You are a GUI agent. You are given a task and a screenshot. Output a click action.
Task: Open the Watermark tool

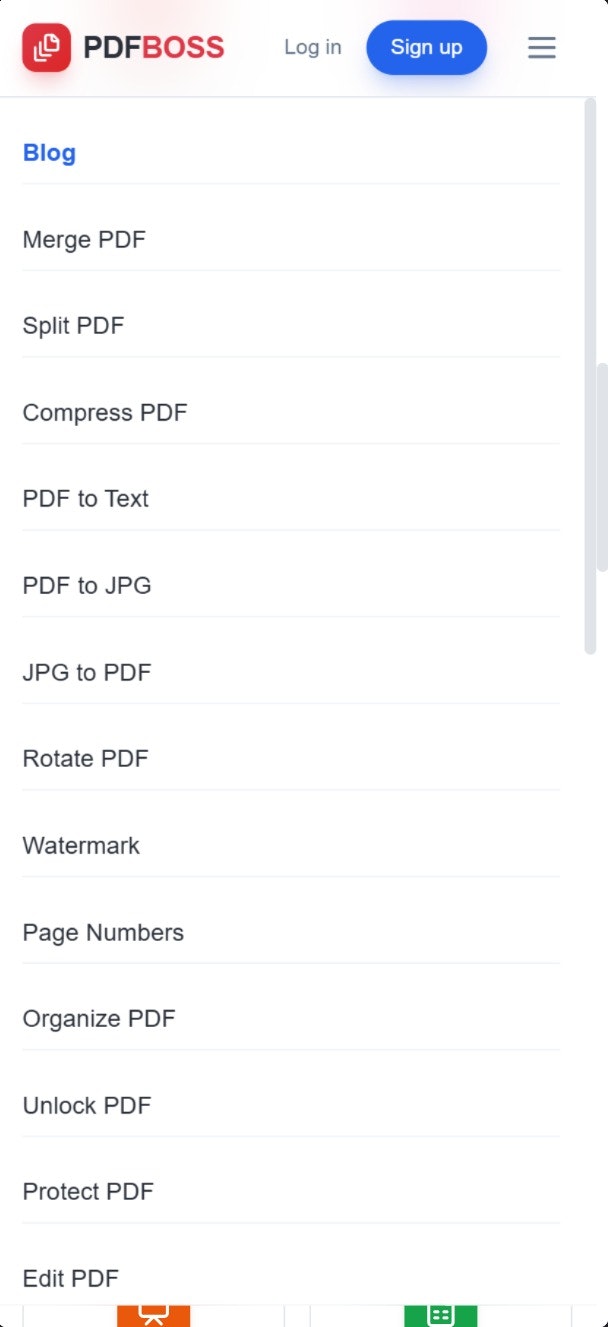click(81, 845)
